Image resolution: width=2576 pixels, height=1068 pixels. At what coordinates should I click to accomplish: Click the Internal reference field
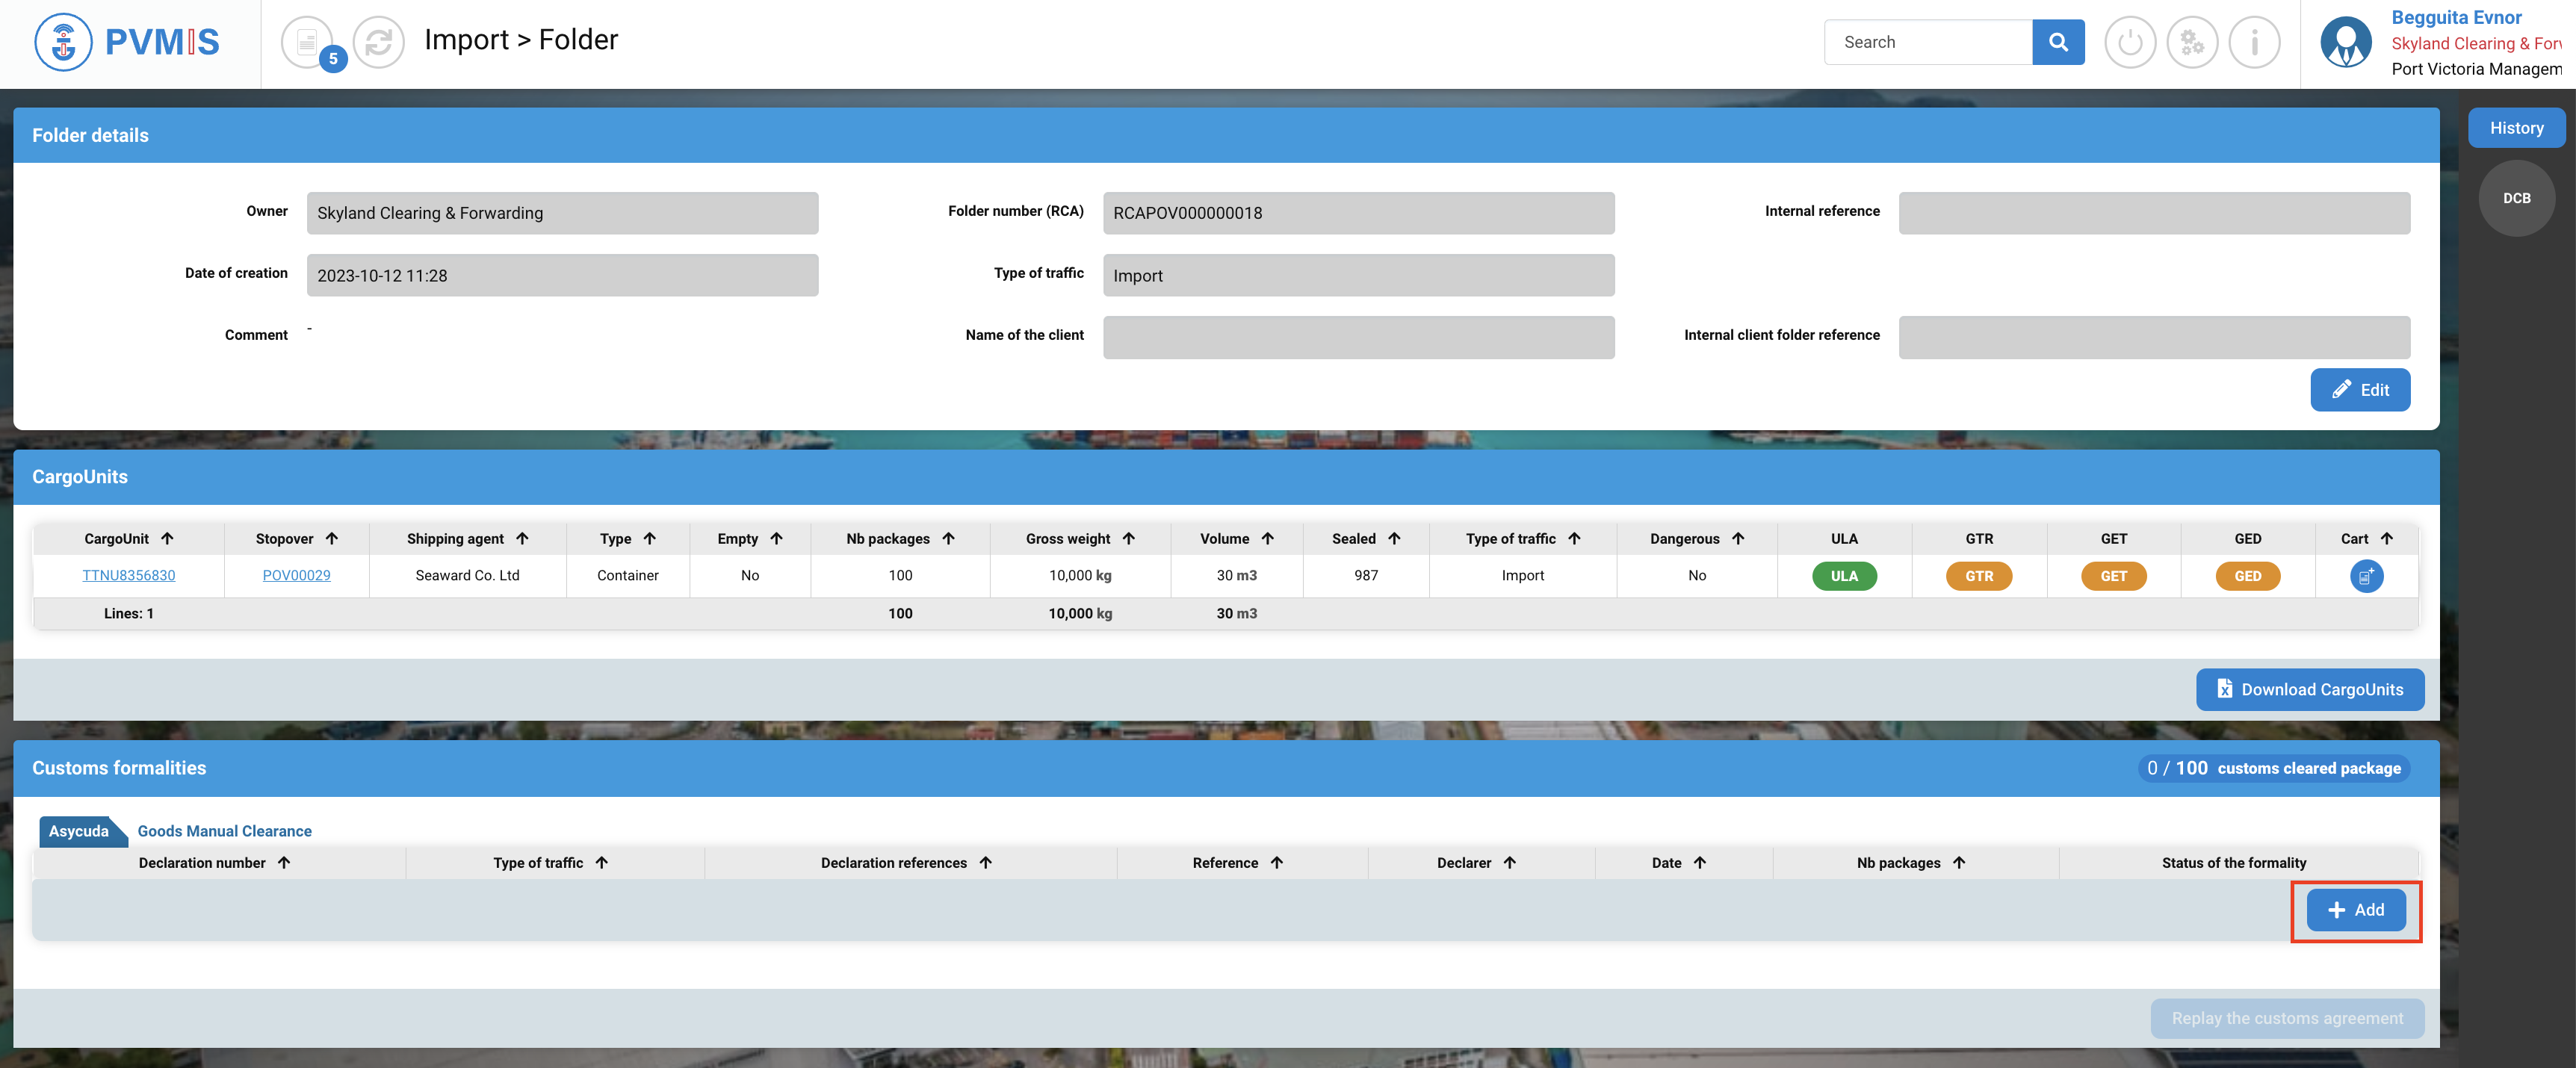pos(2154,213)
